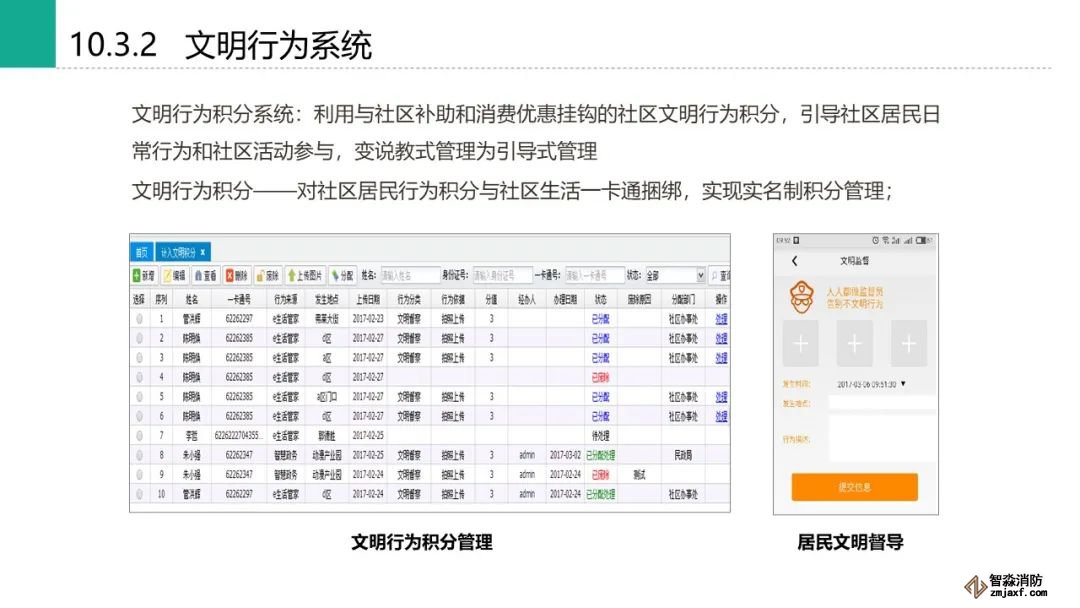Select the radio button for row 1

click(140, 319)
